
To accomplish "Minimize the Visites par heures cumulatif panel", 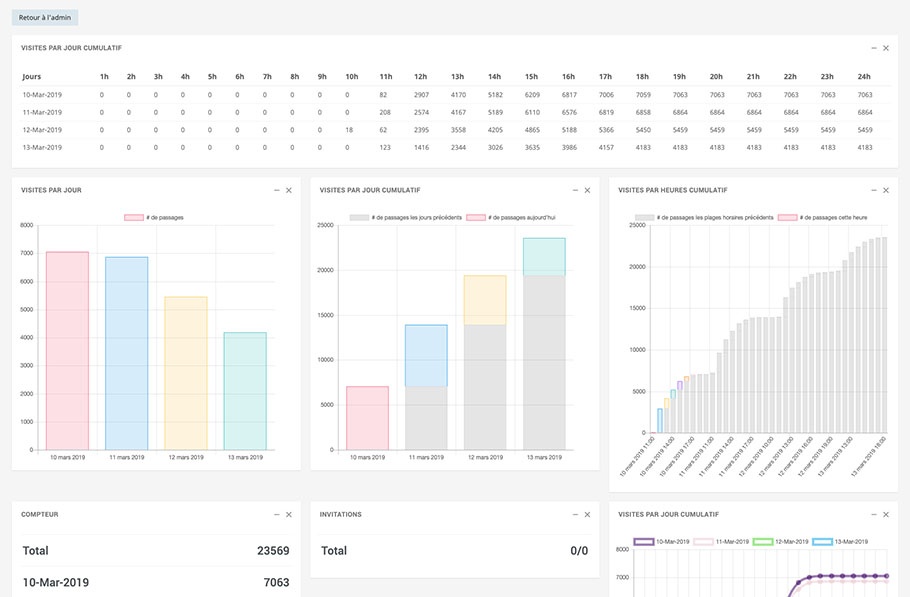I will point(874,190).
